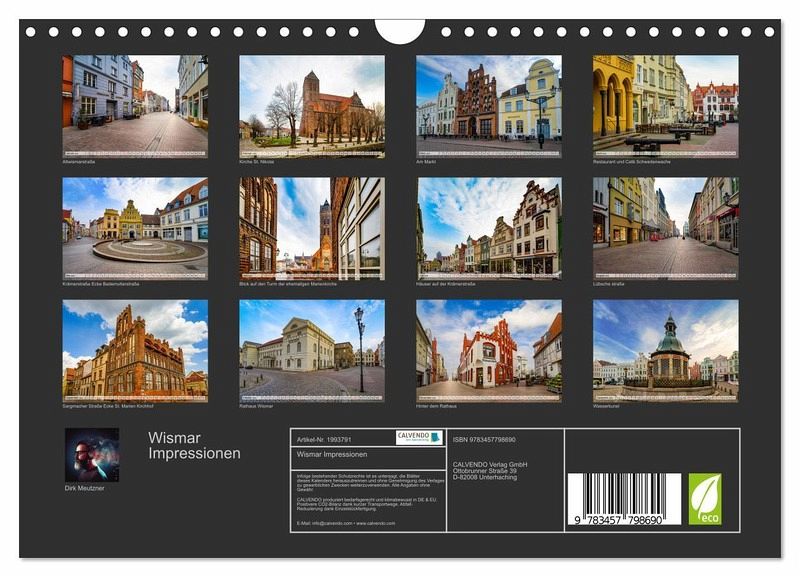Open the Lübsche Straße photo
This screenshot has width=800, height=577.
(666, 229)
